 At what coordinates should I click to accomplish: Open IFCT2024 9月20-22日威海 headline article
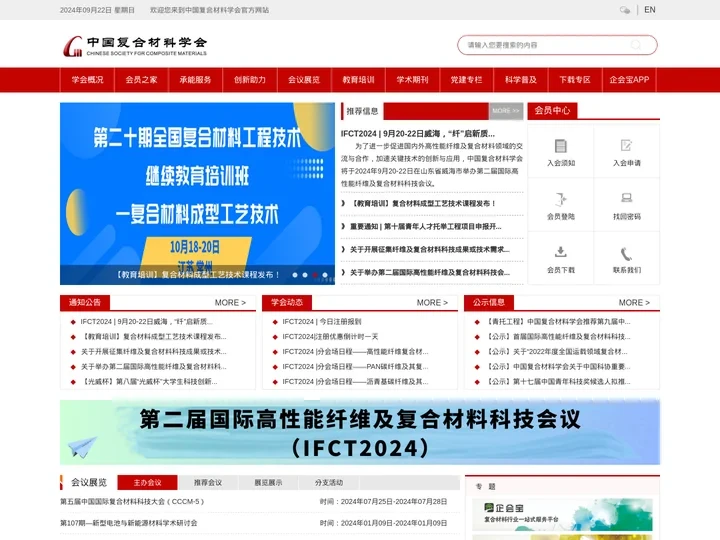tap(418, 134)
